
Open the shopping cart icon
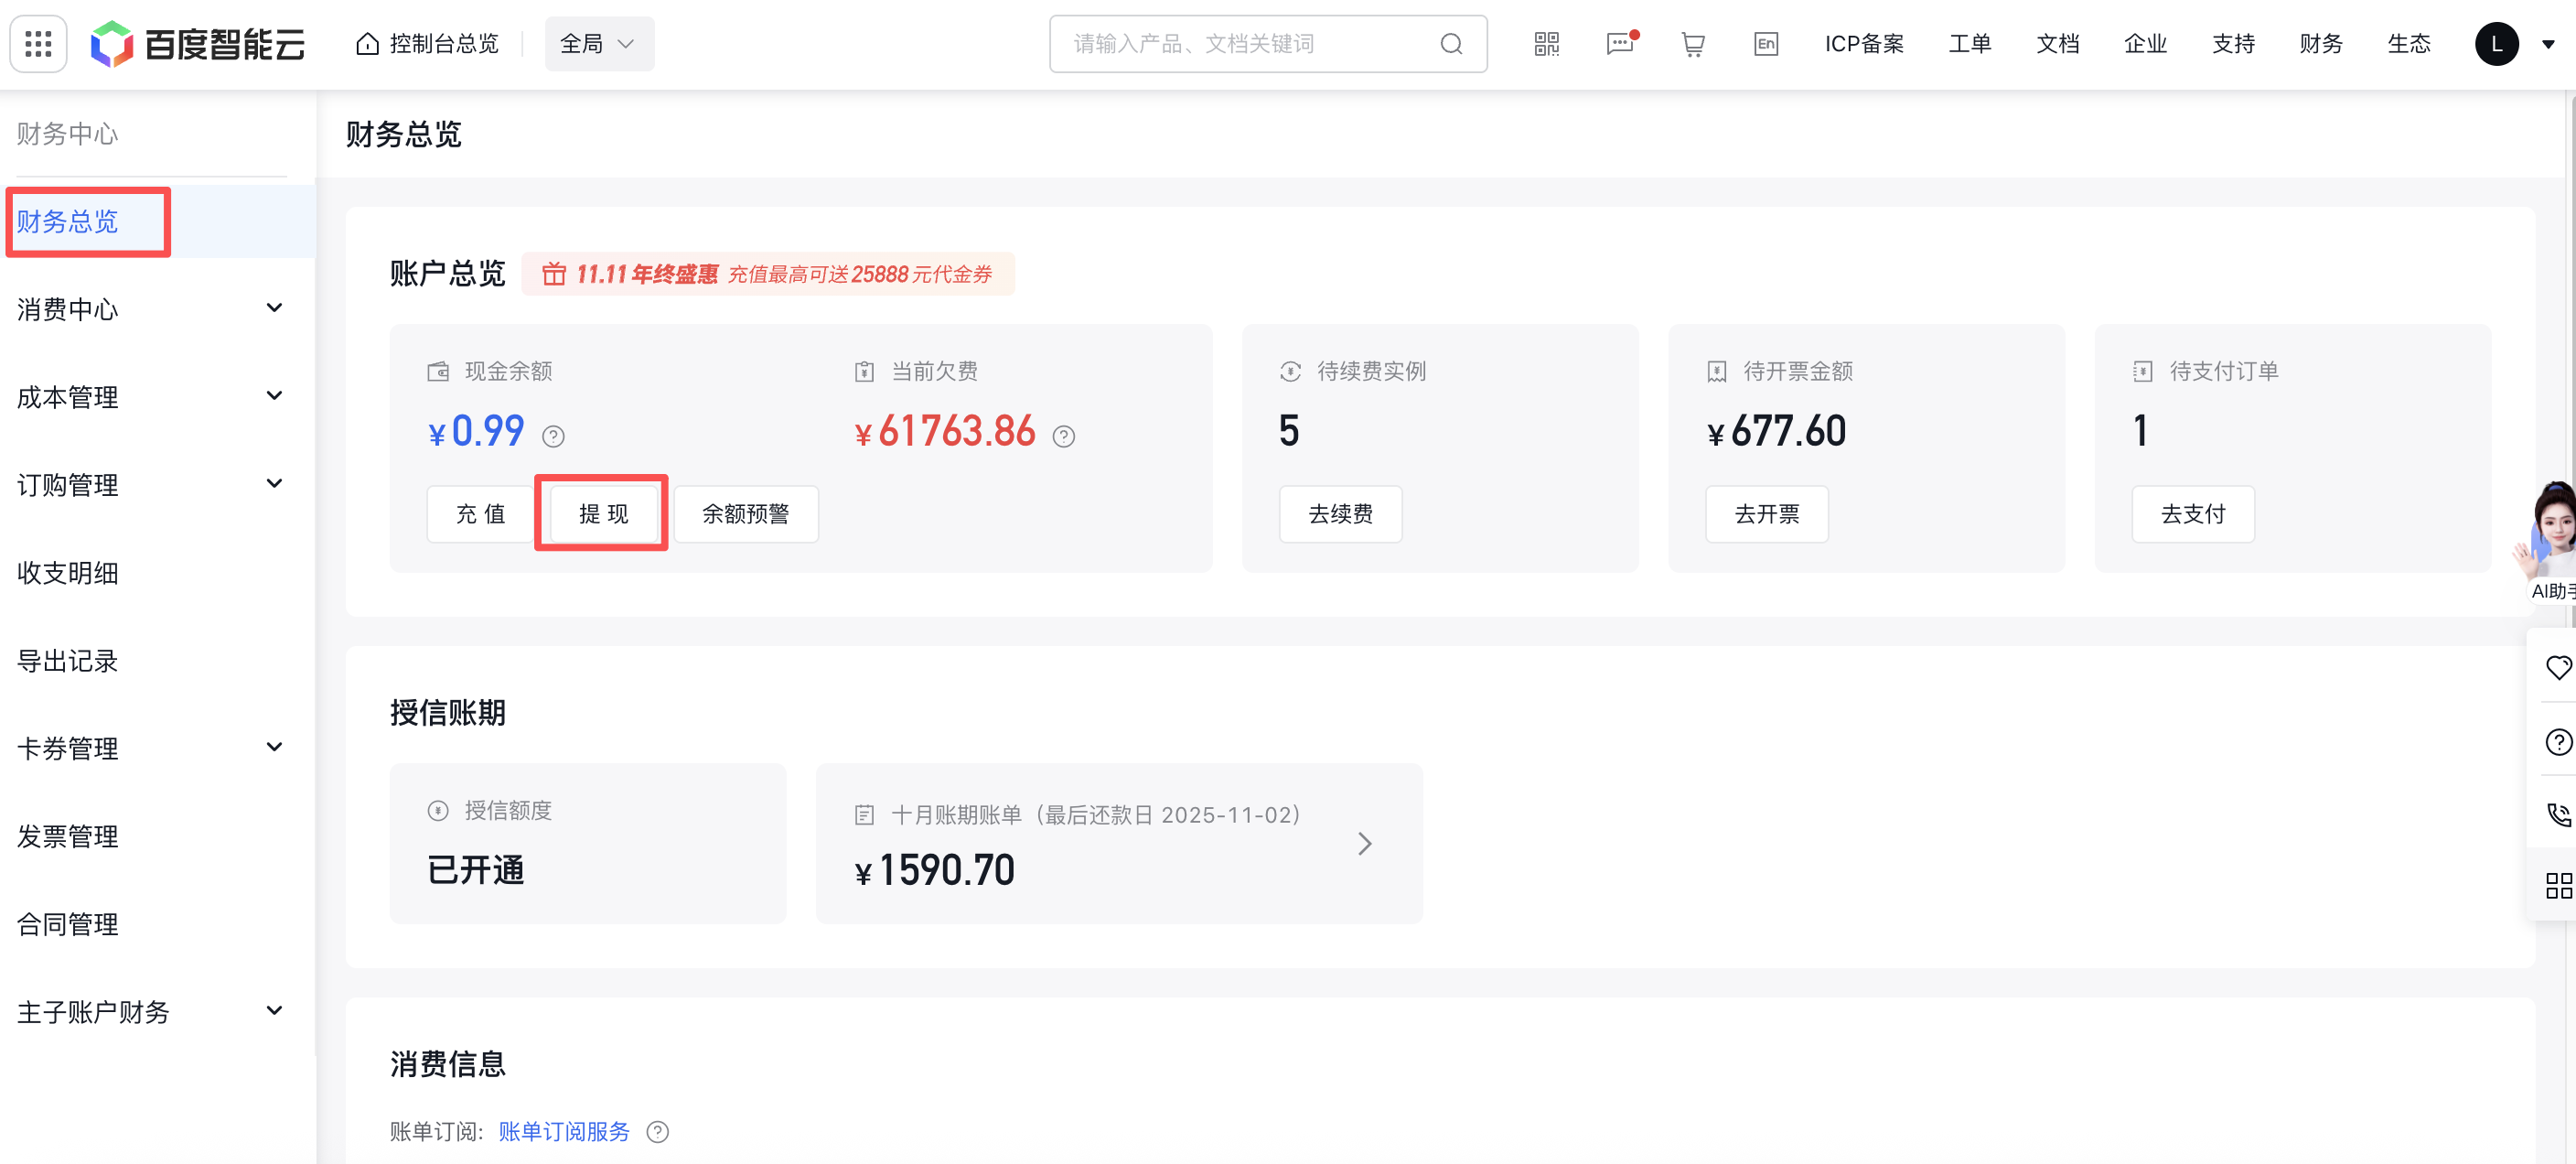pos(1692,44)
